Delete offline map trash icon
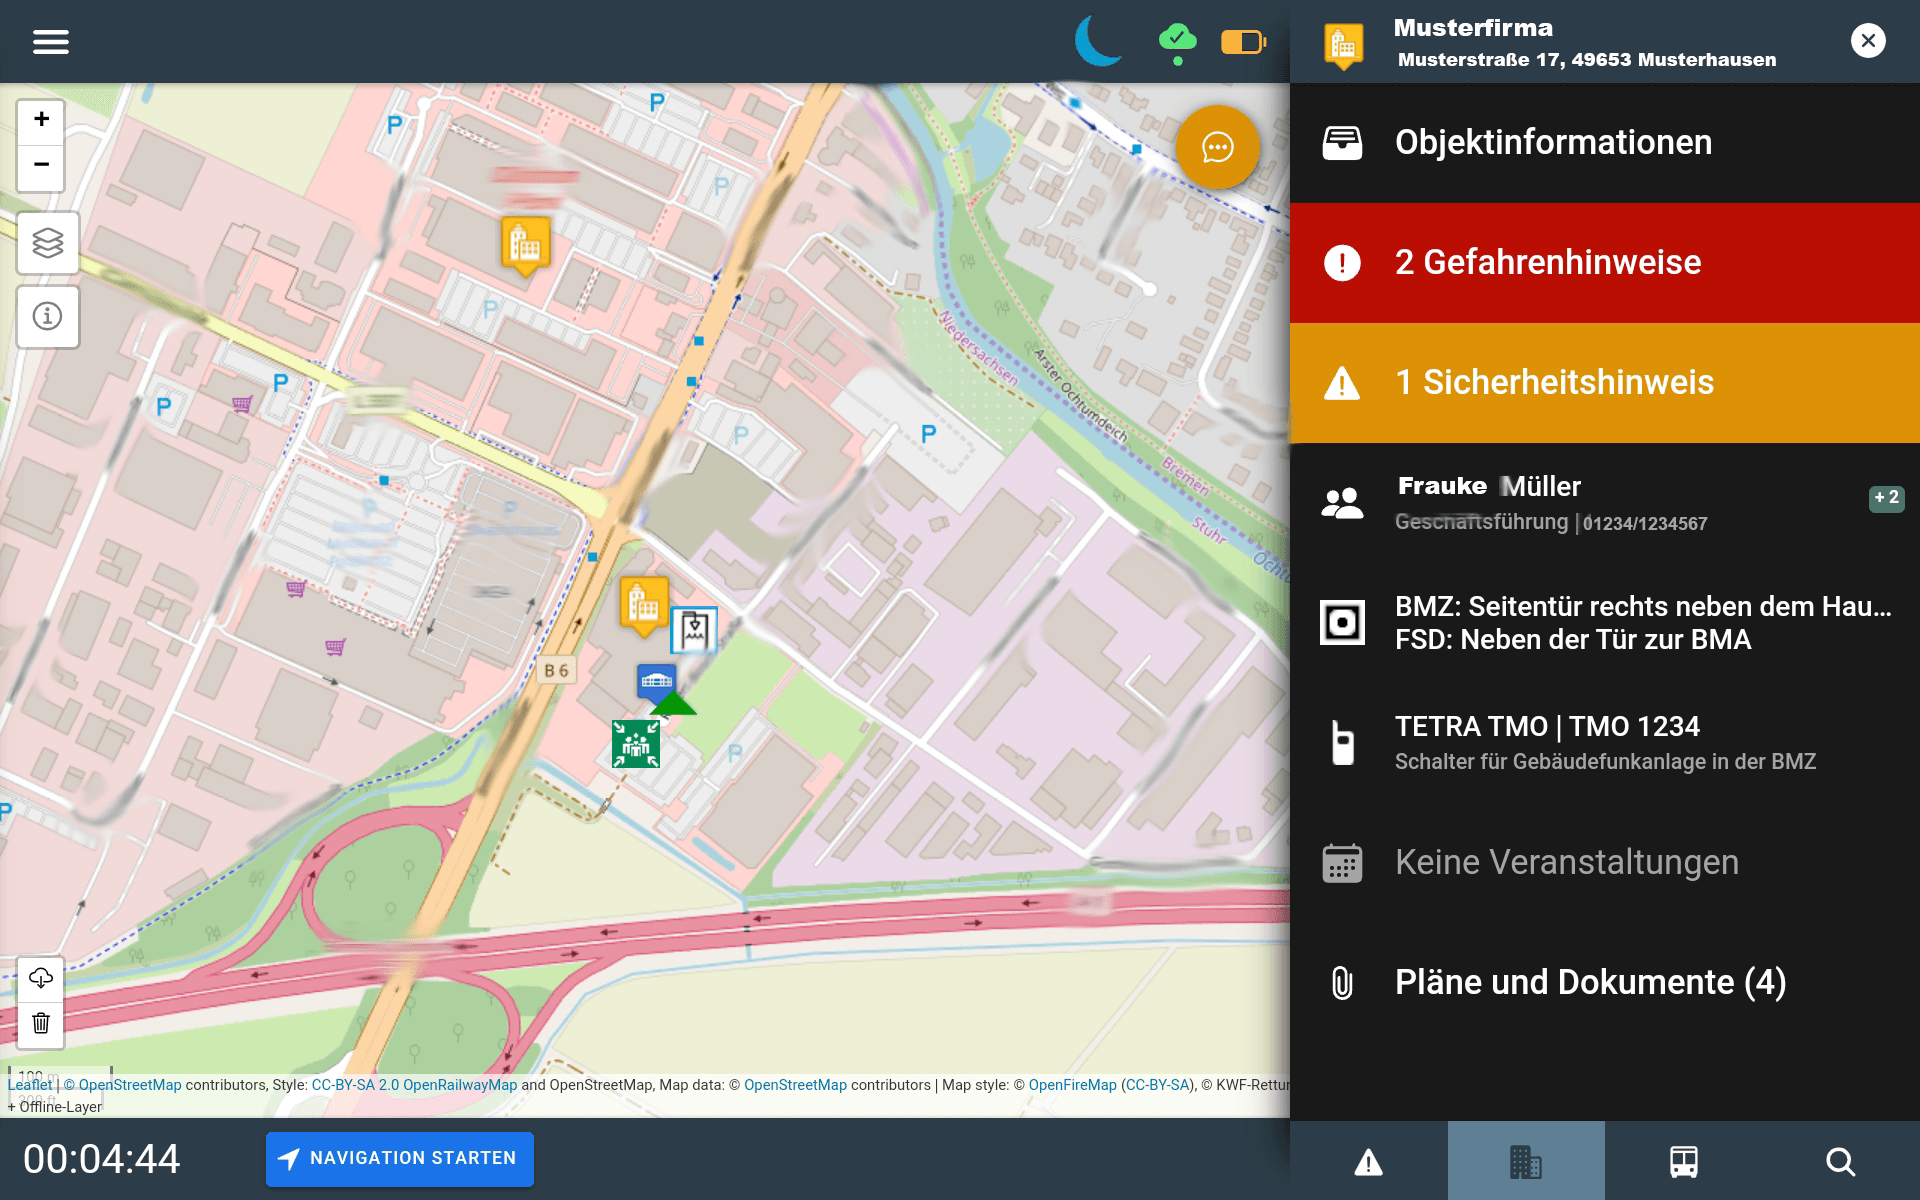 41,1023
